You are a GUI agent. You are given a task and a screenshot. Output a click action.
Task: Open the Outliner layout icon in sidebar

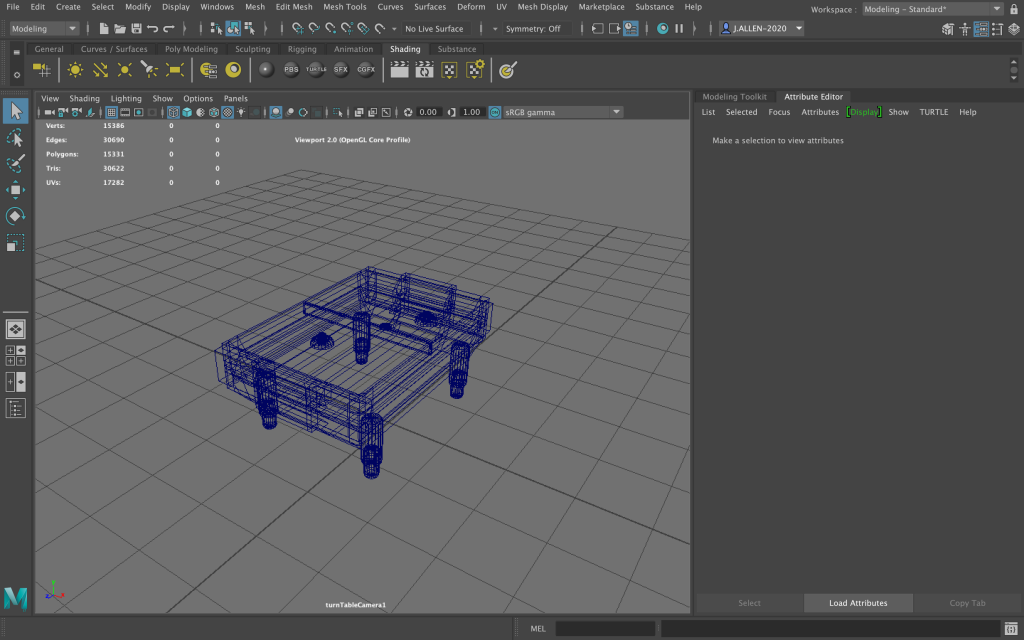[x=15, y=408]
